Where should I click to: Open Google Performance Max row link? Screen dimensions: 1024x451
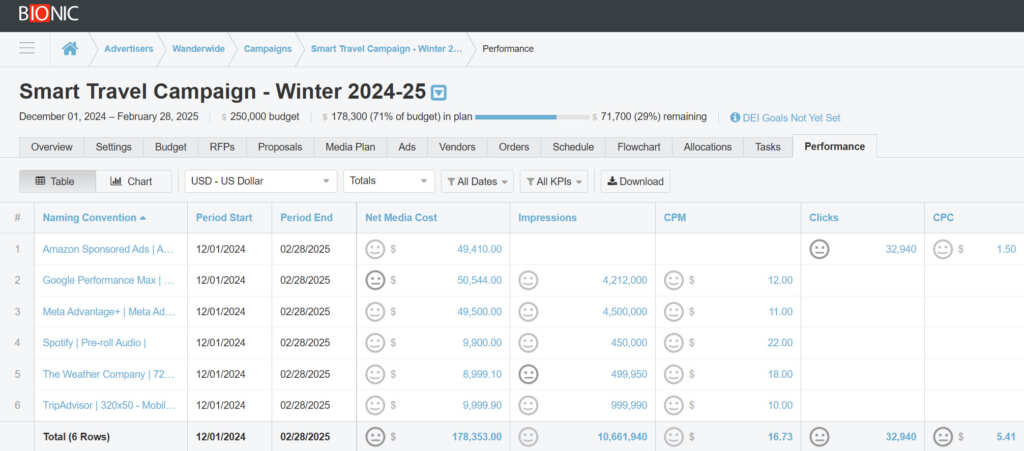point(108,280)
